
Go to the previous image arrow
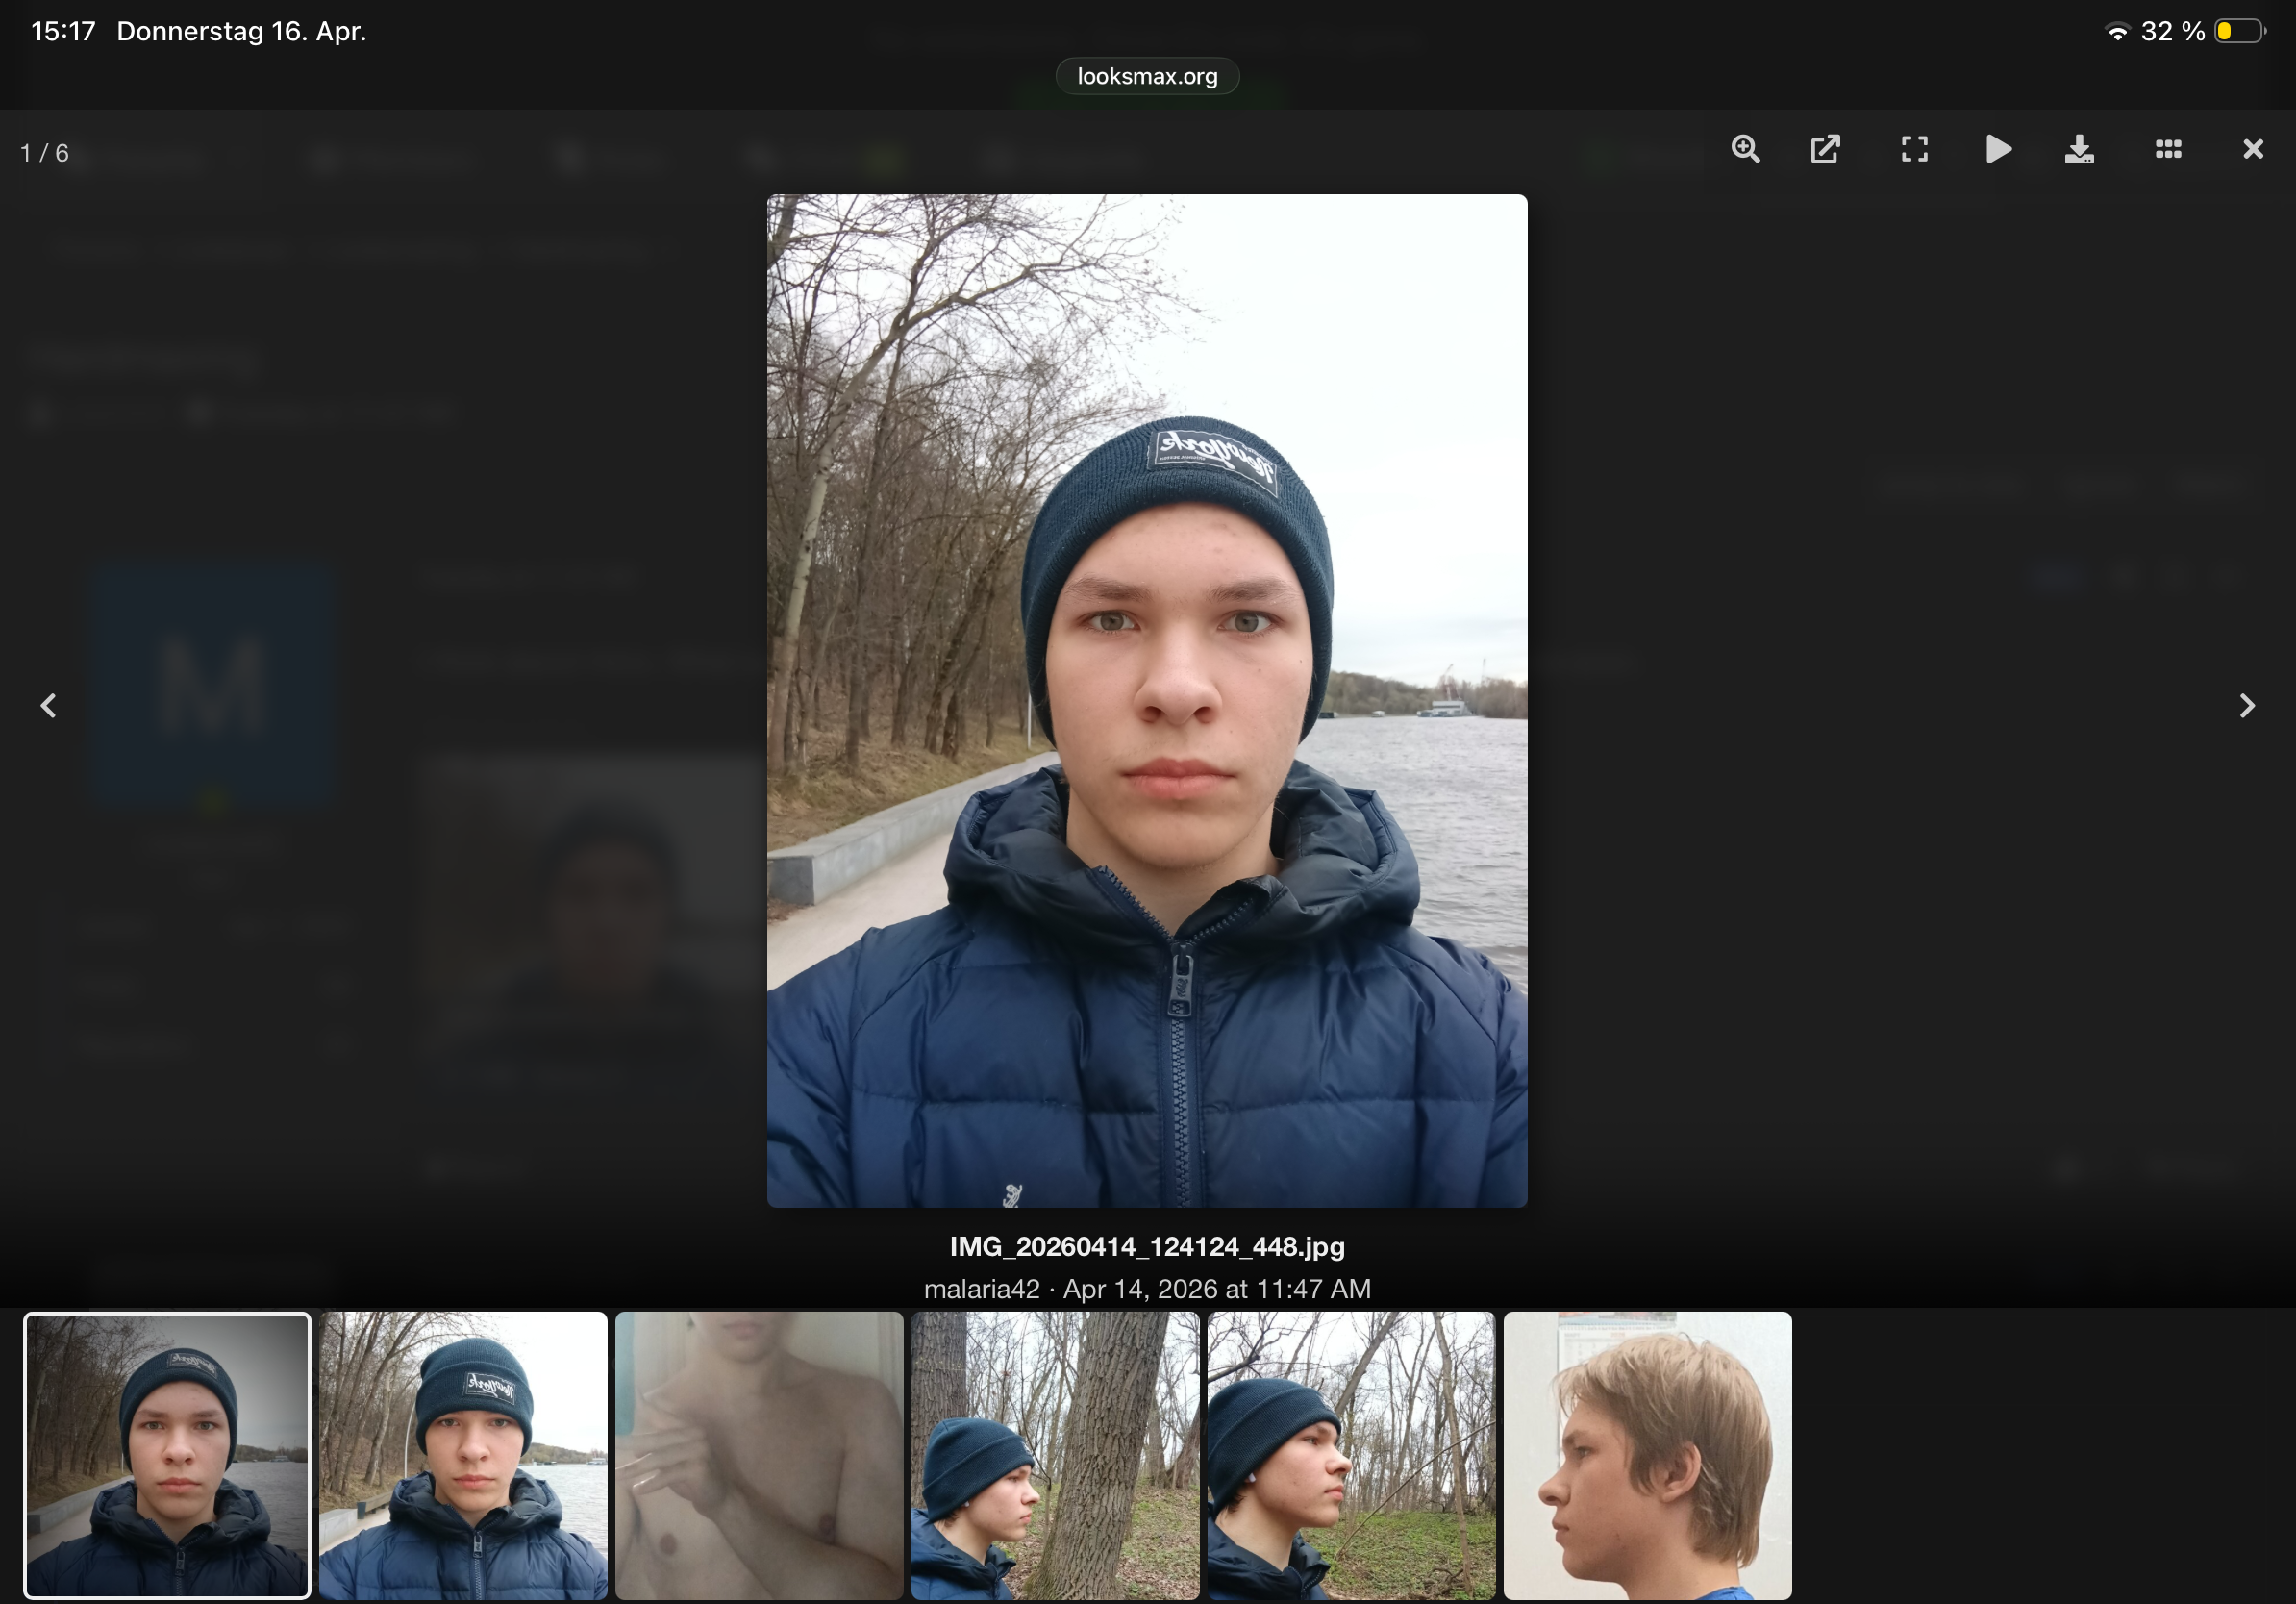click(48, 706)
